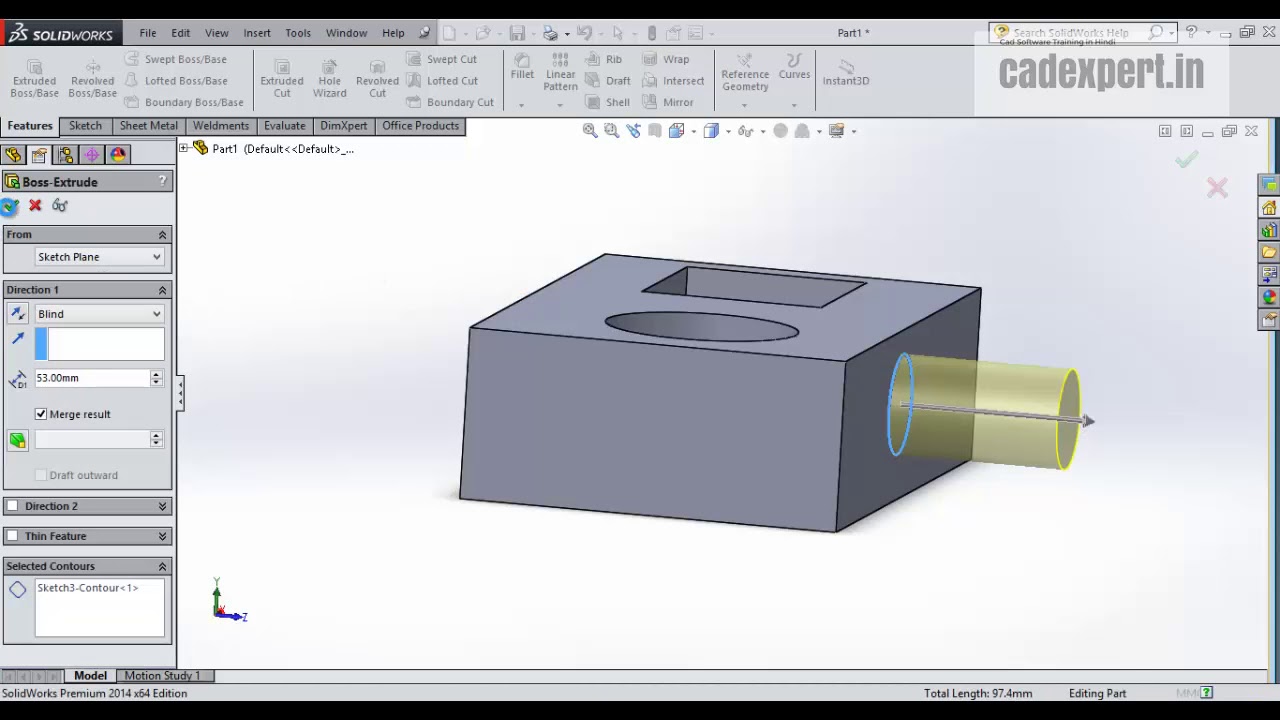Click Zoom to Fit icon

pyautogui.click(x=590, y=131)
